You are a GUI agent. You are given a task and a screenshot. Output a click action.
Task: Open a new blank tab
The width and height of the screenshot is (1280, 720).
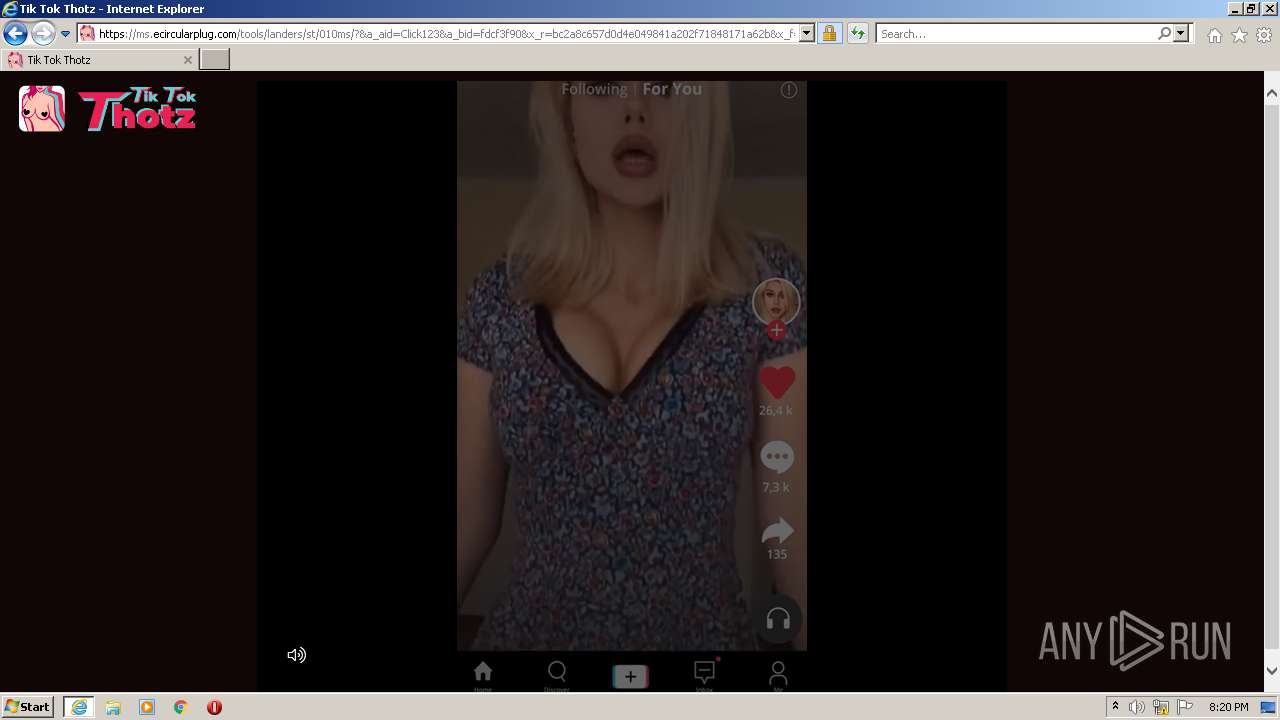point(215,60)
